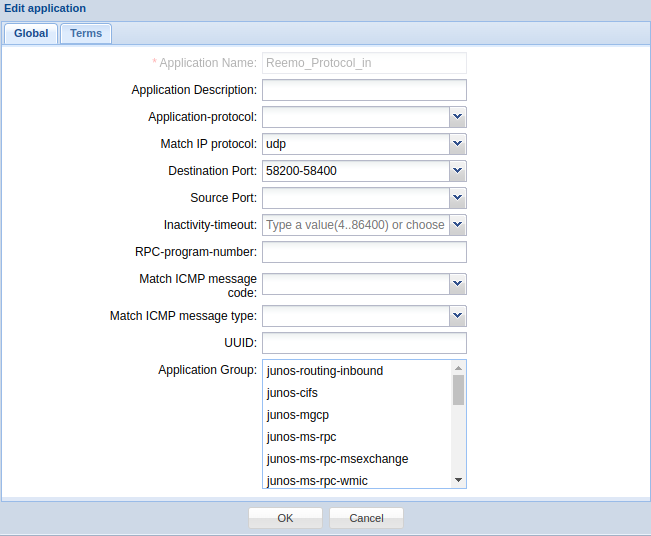651x536 pixels.
Task: Open the Application-protocol dropdown arrow
Action: click(x=457, y=117)
